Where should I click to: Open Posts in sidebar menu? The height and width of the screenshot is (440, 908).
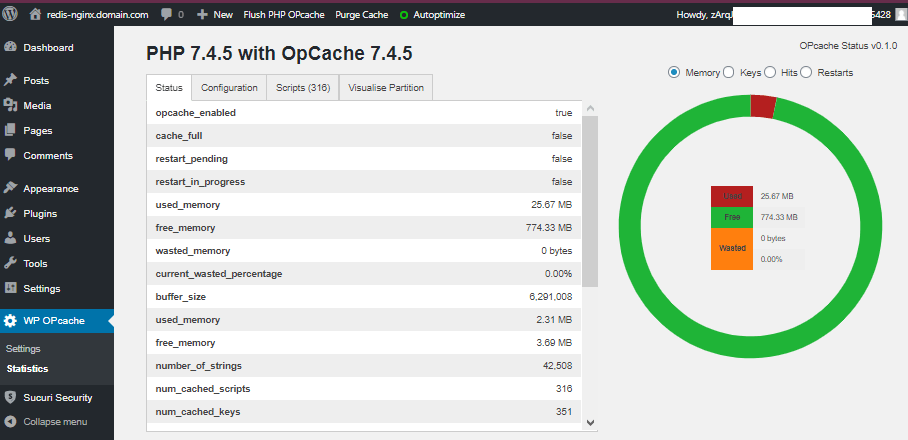pos(36,80)
